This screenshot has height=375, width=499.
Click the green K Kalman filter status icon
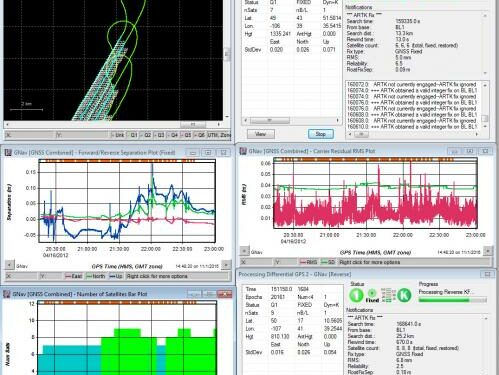click(404, 295)
